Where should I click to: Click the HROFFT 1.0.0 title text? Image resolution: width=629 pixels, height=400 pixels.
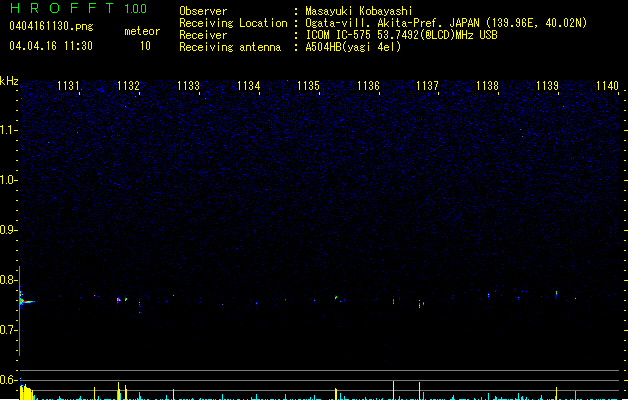[78, 8]
